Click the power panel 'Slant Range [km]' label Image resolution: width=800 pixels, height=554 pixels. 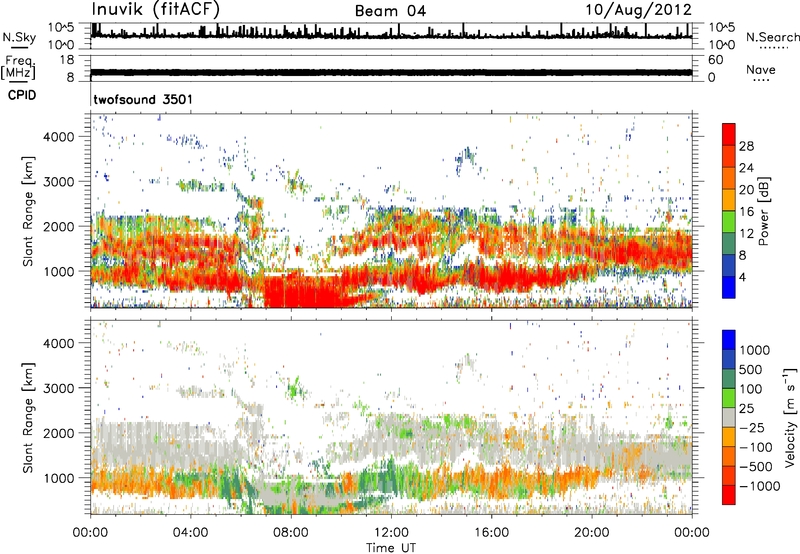(29, 211)
